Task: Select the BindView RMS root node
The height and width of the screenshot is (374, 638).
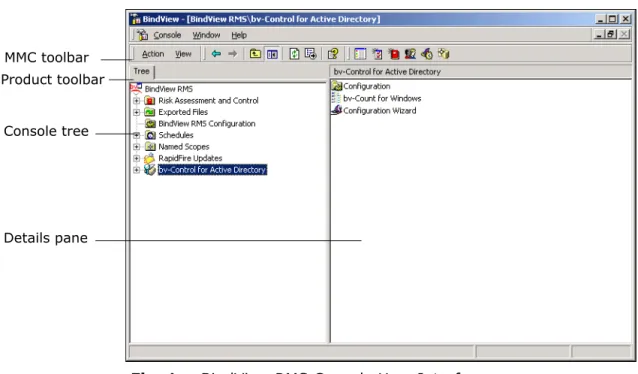Action: click(x=168, y=89)
